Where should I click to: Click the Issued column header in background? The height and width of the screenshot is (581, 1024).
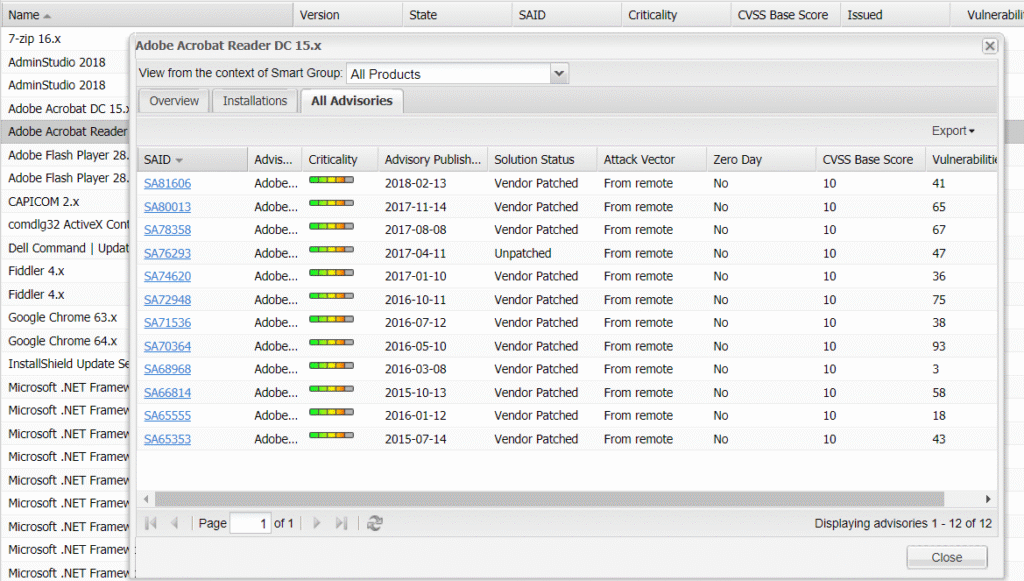point(895,14)
